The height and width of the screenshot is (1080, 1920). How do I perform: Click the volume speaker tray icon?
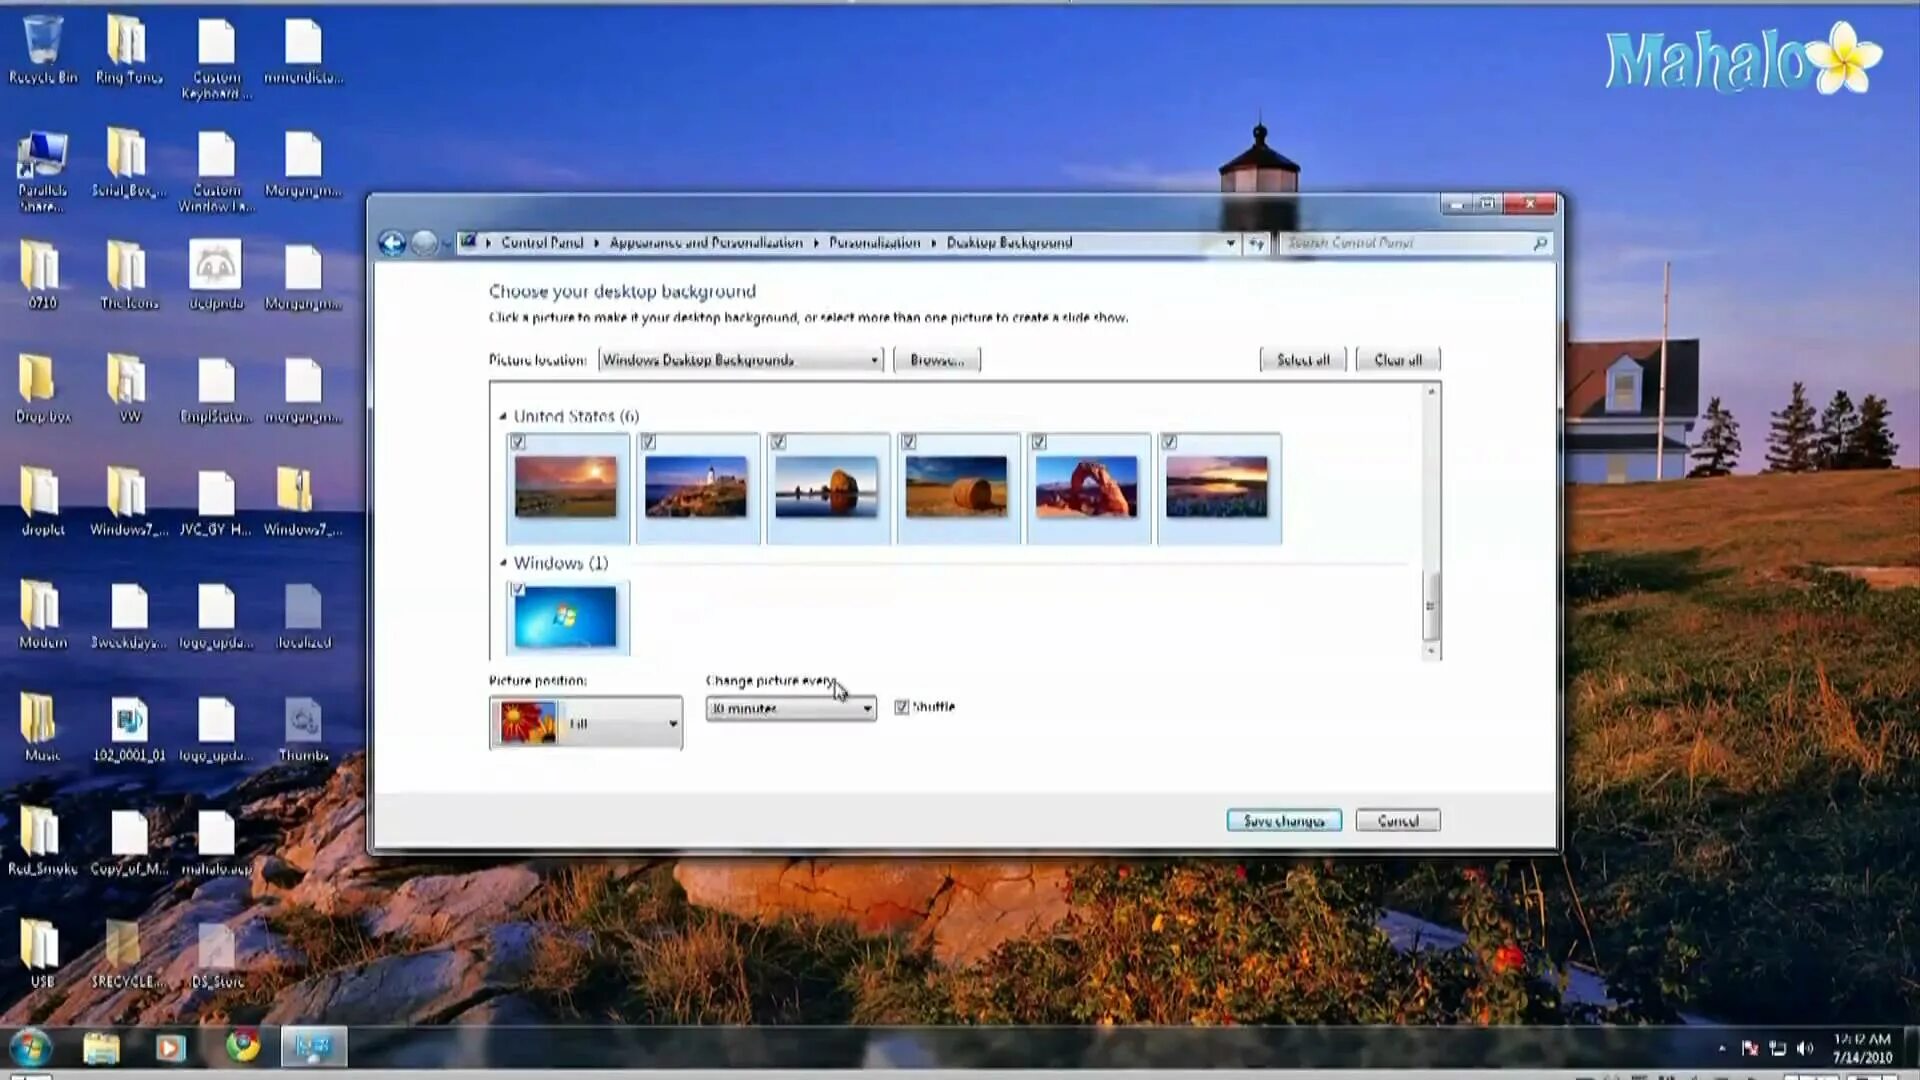tap(1804, 1048)
